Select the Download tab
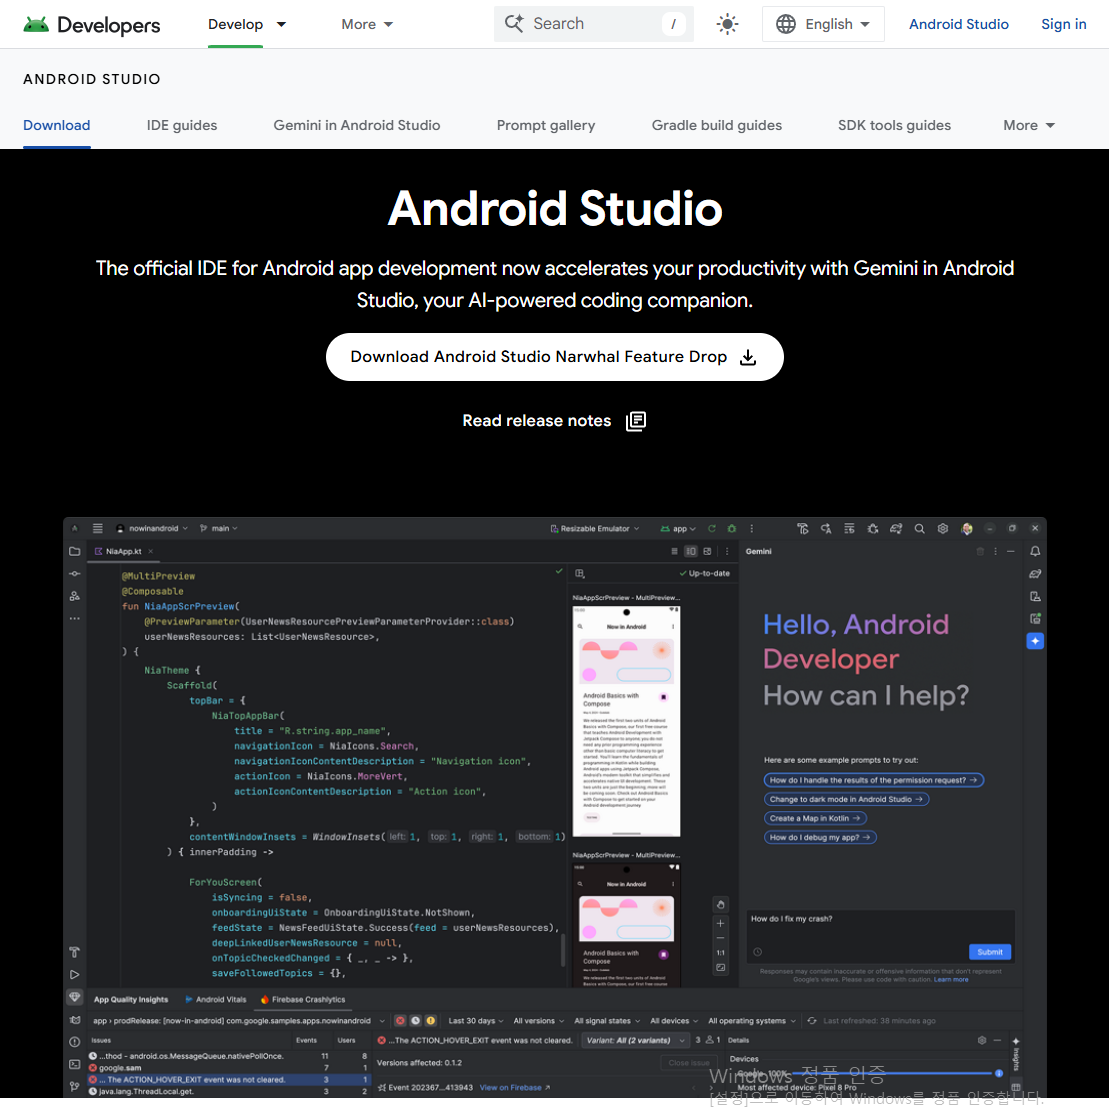 click(x=57, y=125)
